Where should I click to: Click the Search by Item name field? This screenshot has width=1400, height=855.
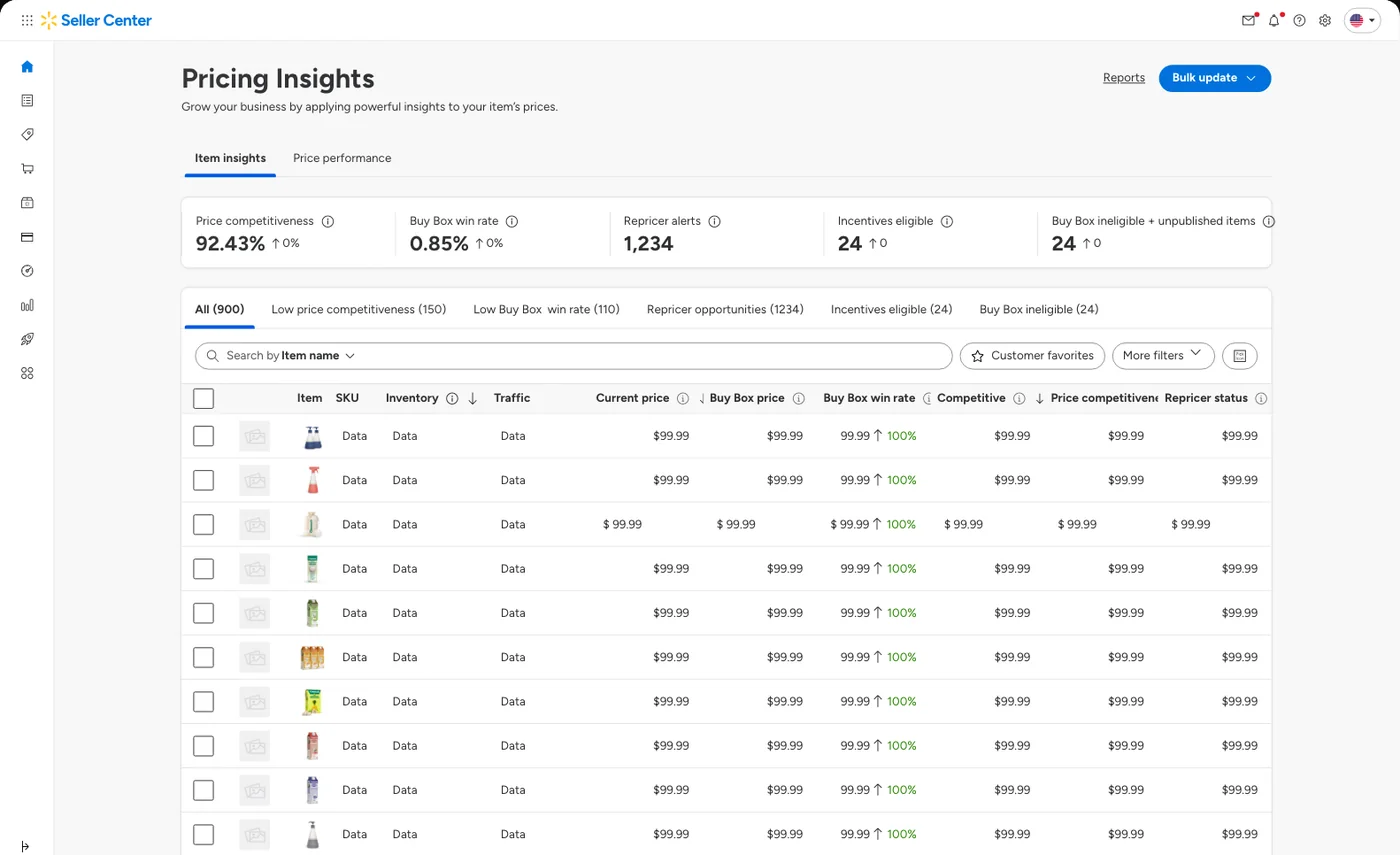point(574,355)
